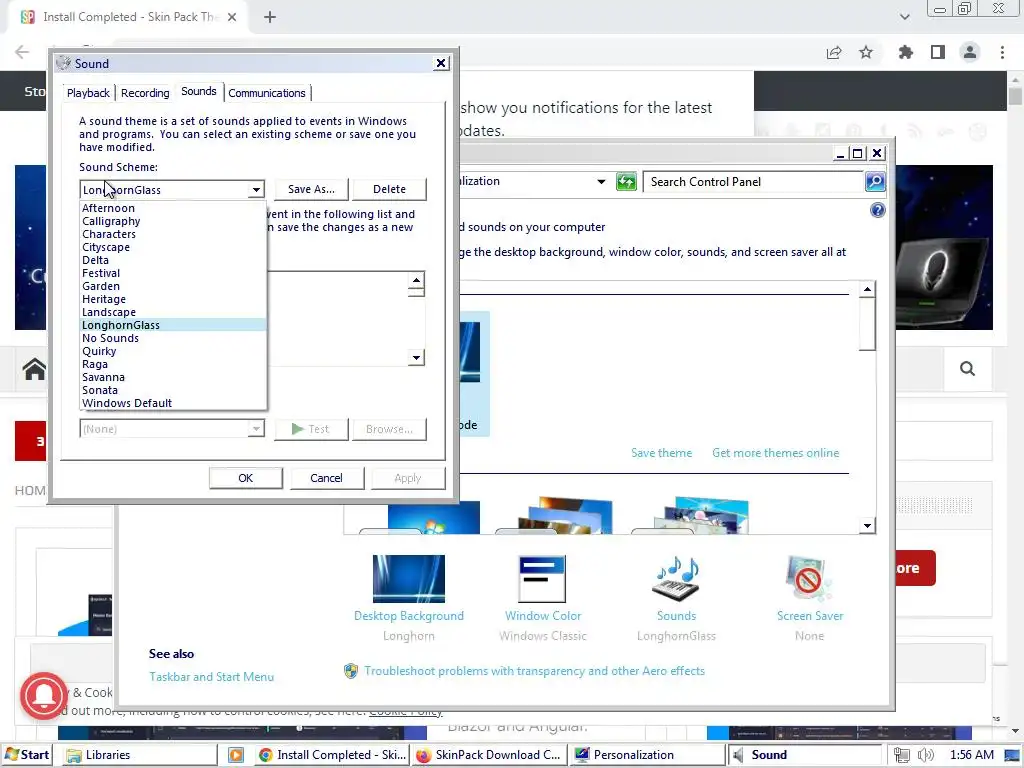The image size is (1024, 768).
Task: Click Get more themes online link
Action: (x=775, y=453)
